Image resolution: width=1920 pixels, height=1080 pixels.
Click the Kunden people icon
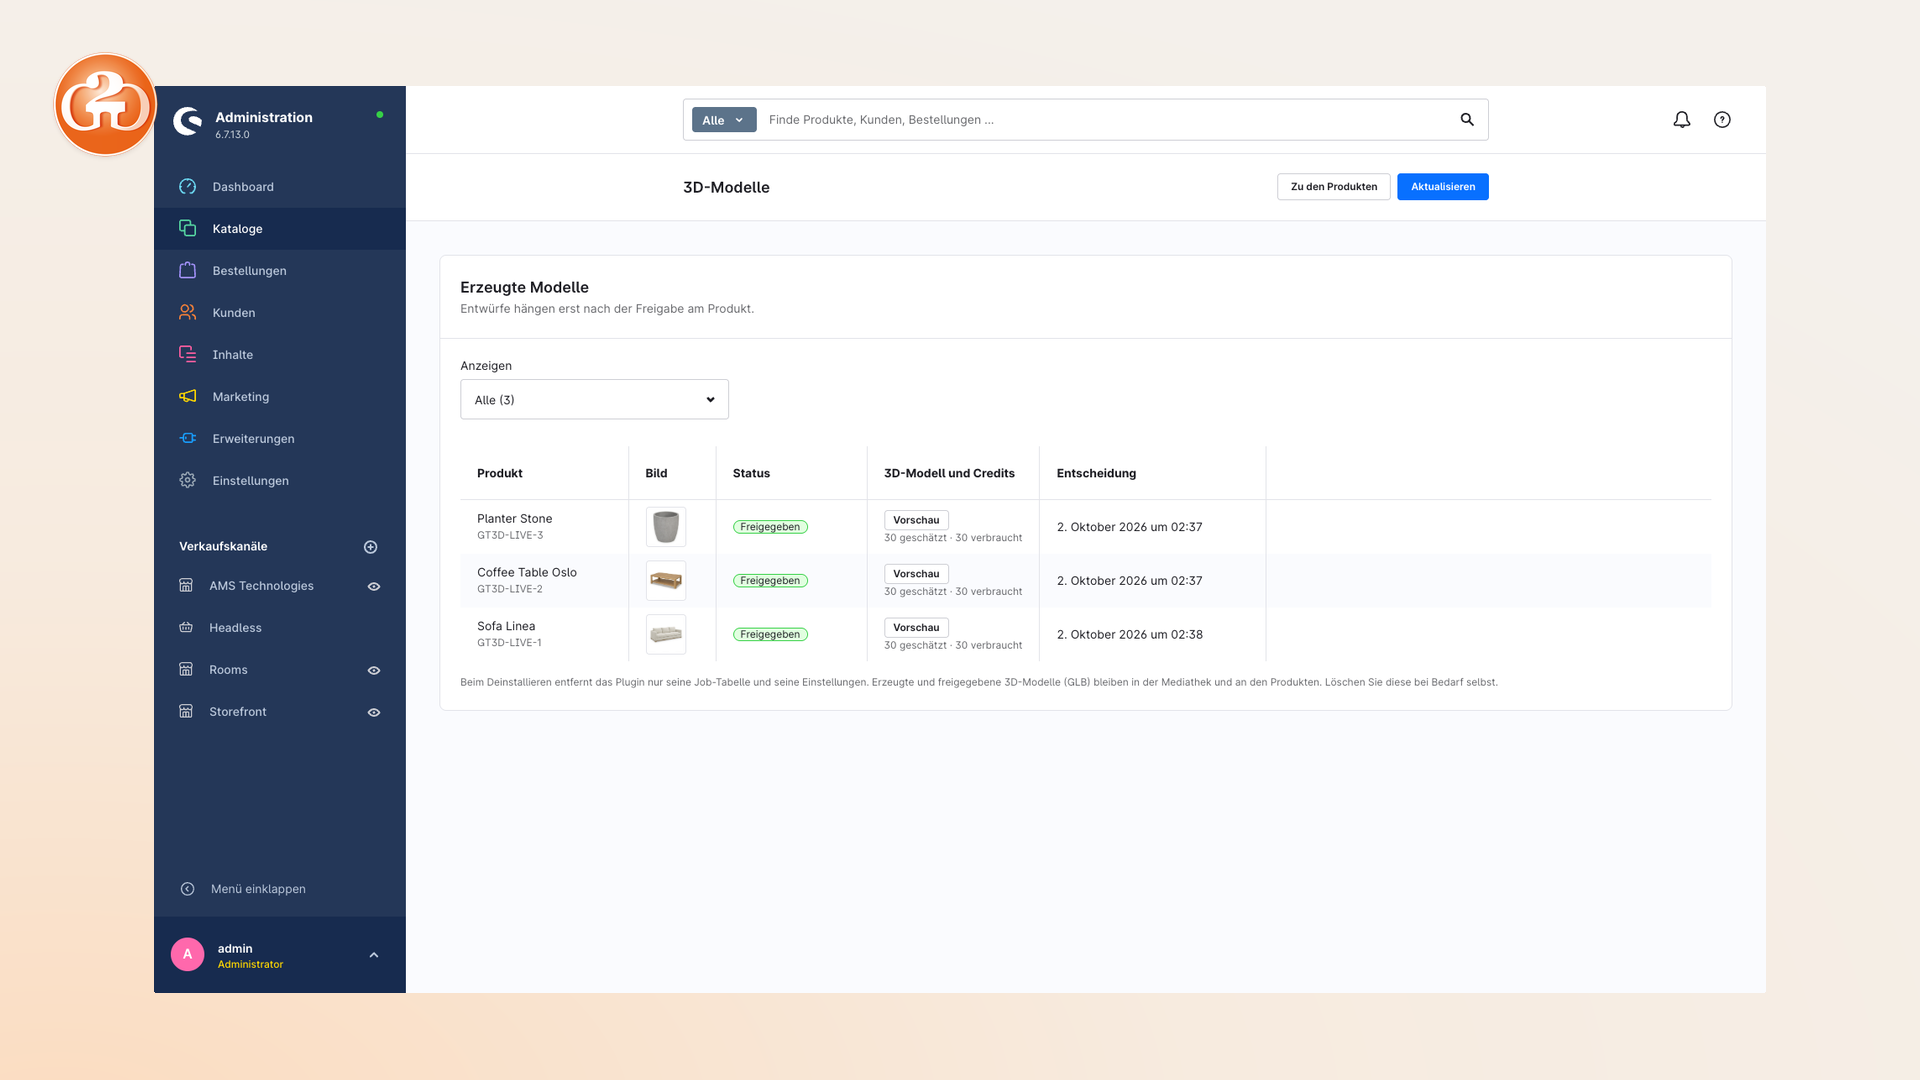click(187, 313)
